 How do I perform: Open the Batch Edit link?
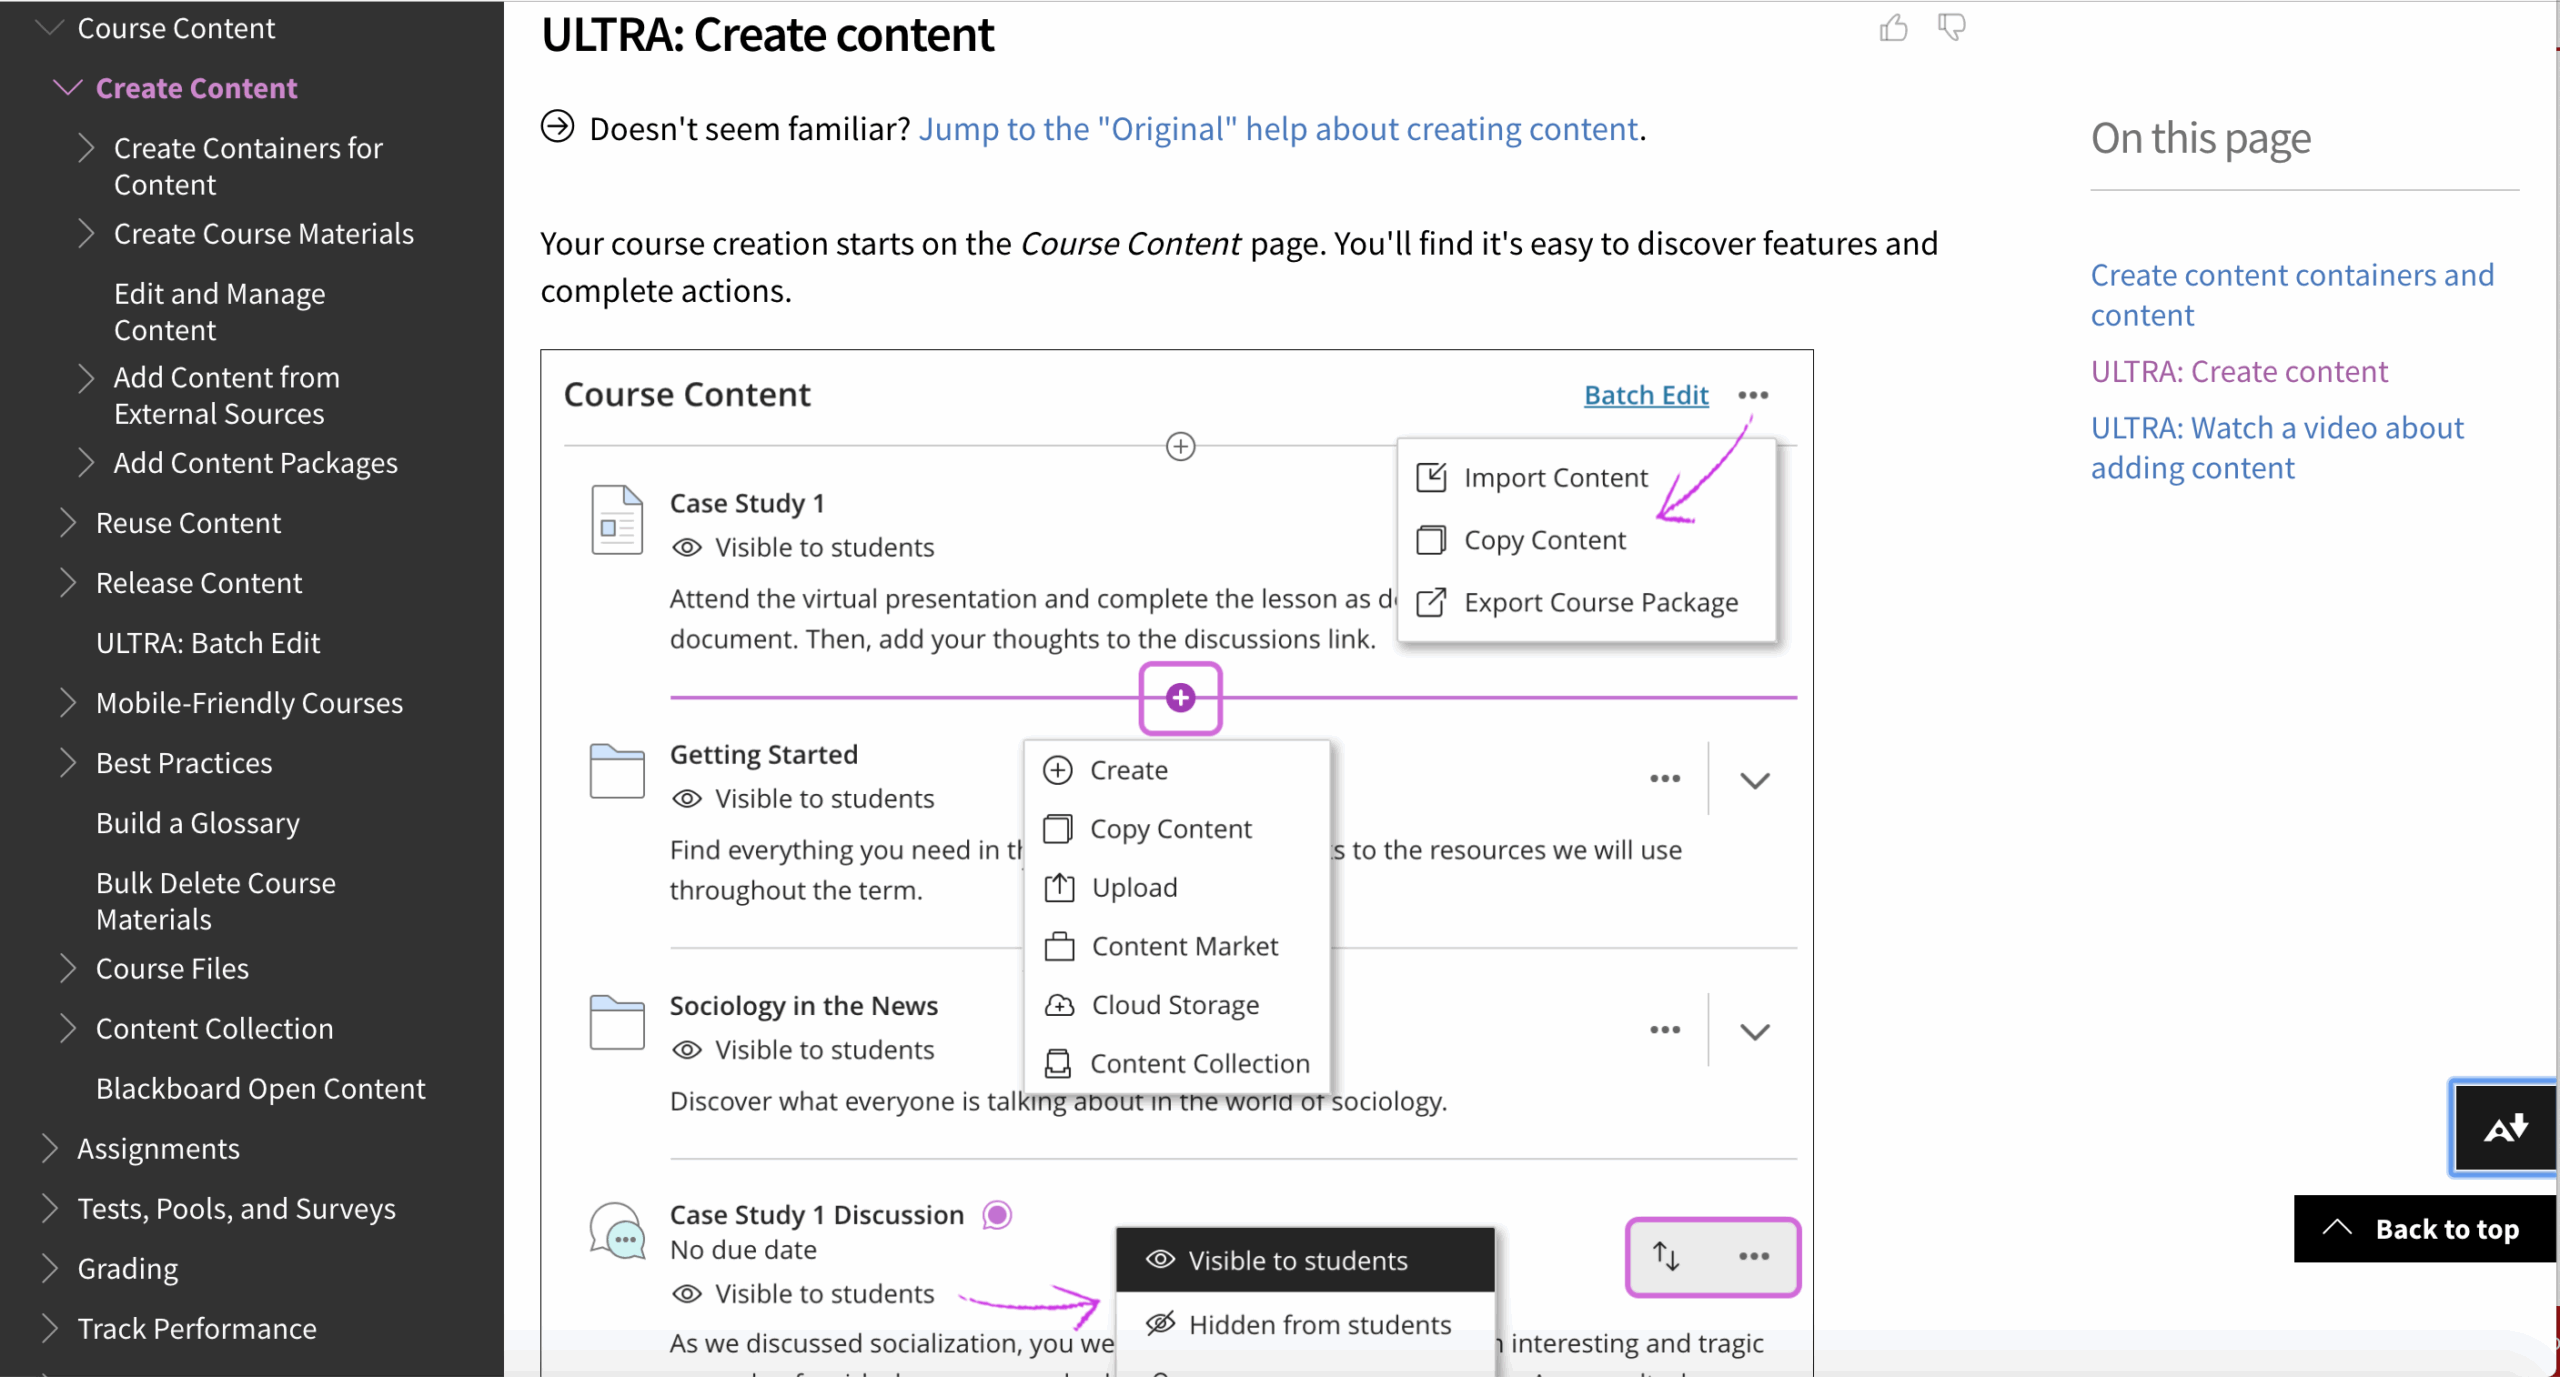pyautogui.click(x=1646, y=395)
